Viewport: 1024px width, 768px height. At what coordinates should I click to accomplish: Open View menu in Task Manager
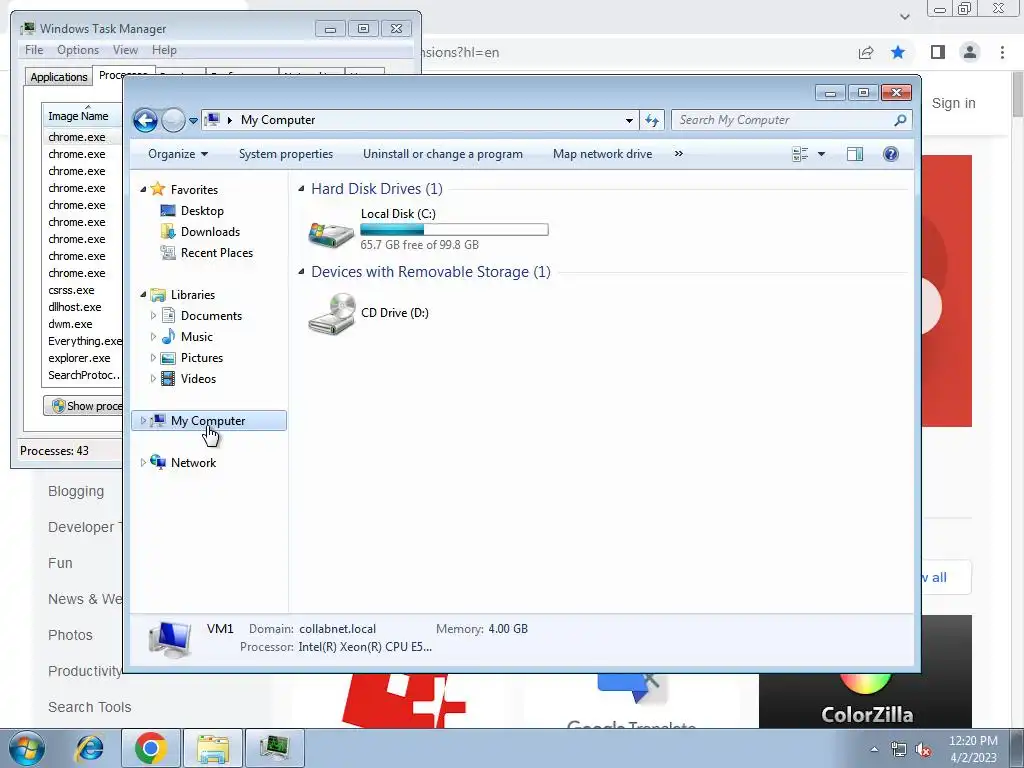[x=125, y=50]
